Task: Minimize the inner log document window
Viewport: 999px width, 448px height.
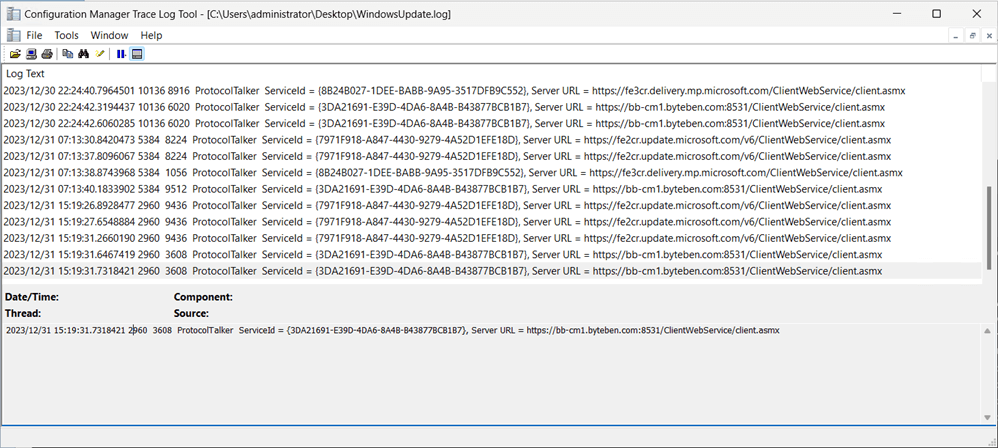Action: point(956,36)
